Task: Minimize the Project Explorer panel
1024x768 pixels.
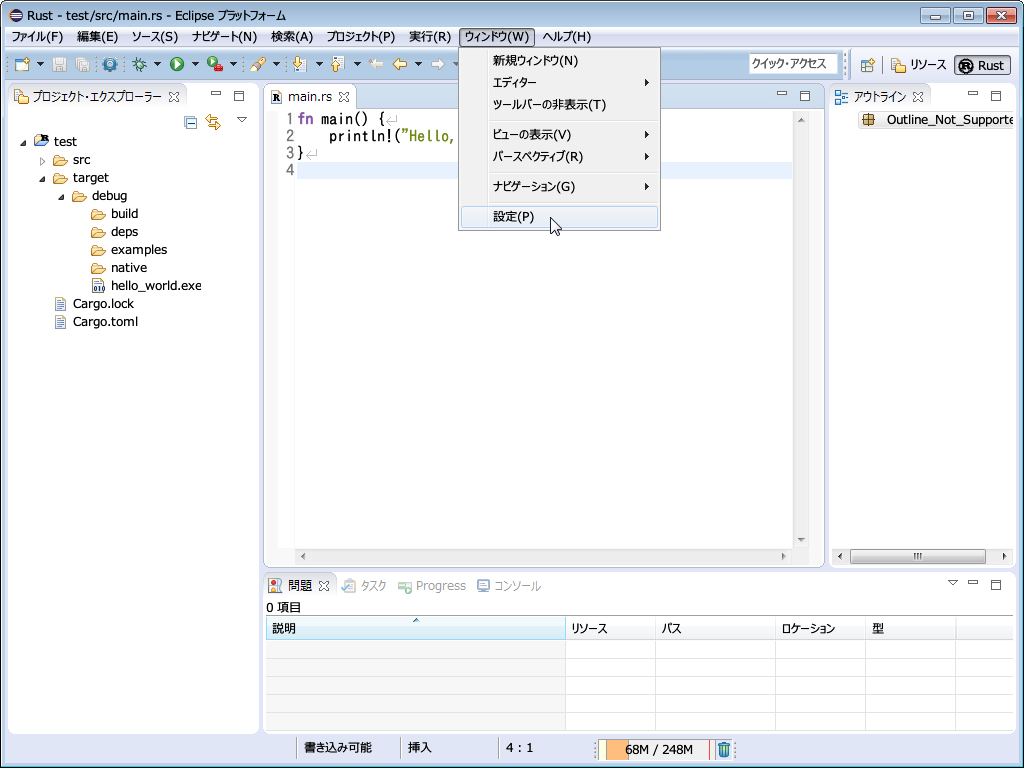Action: tap(216, 94)
